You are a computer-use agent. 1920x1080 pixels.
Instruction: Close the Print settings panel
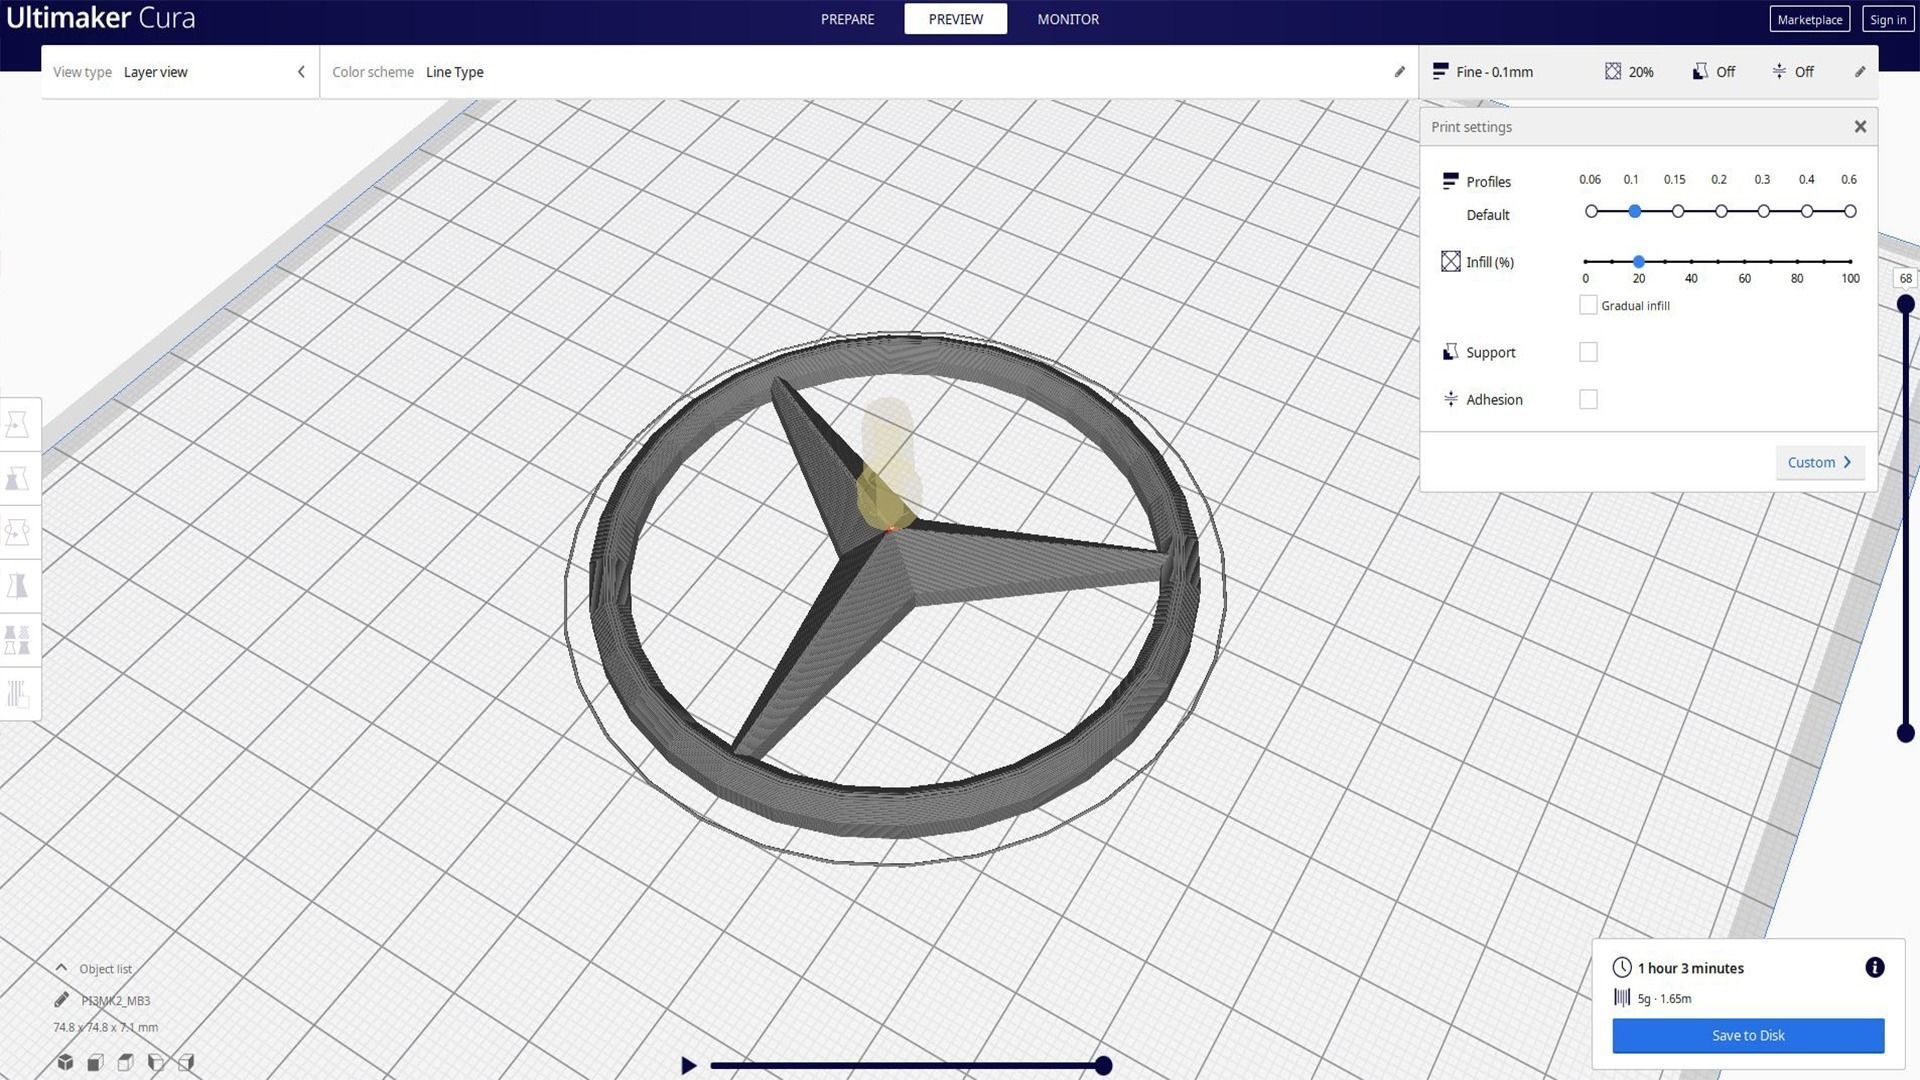click(1860, 127)
